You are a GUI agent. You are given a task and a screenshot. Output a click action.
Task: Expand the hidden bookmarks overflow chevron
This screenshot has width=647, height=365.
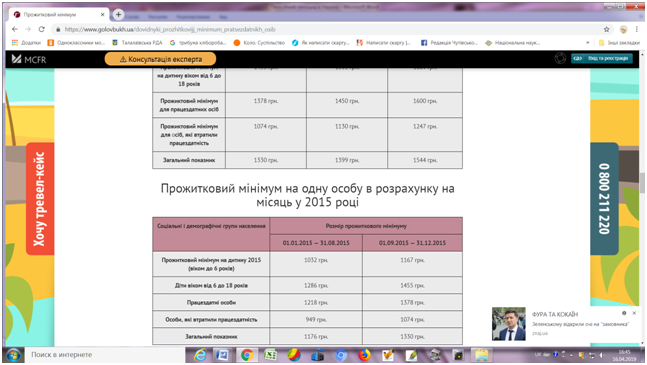[588, 42]
